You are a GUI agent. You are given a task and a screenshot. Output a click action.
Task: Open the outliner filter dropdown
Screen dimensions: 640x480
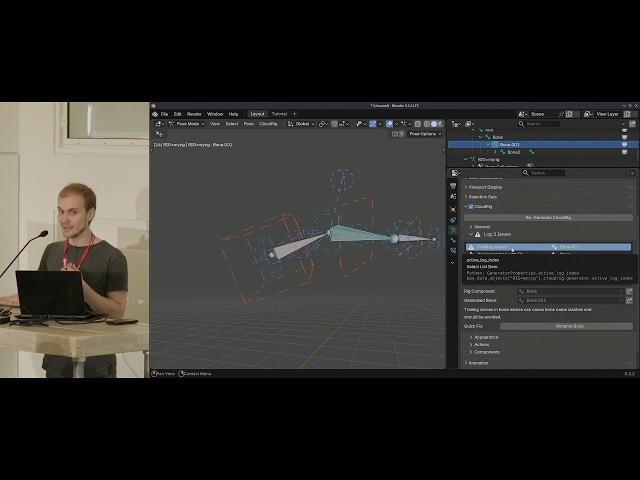pos(623,124)
